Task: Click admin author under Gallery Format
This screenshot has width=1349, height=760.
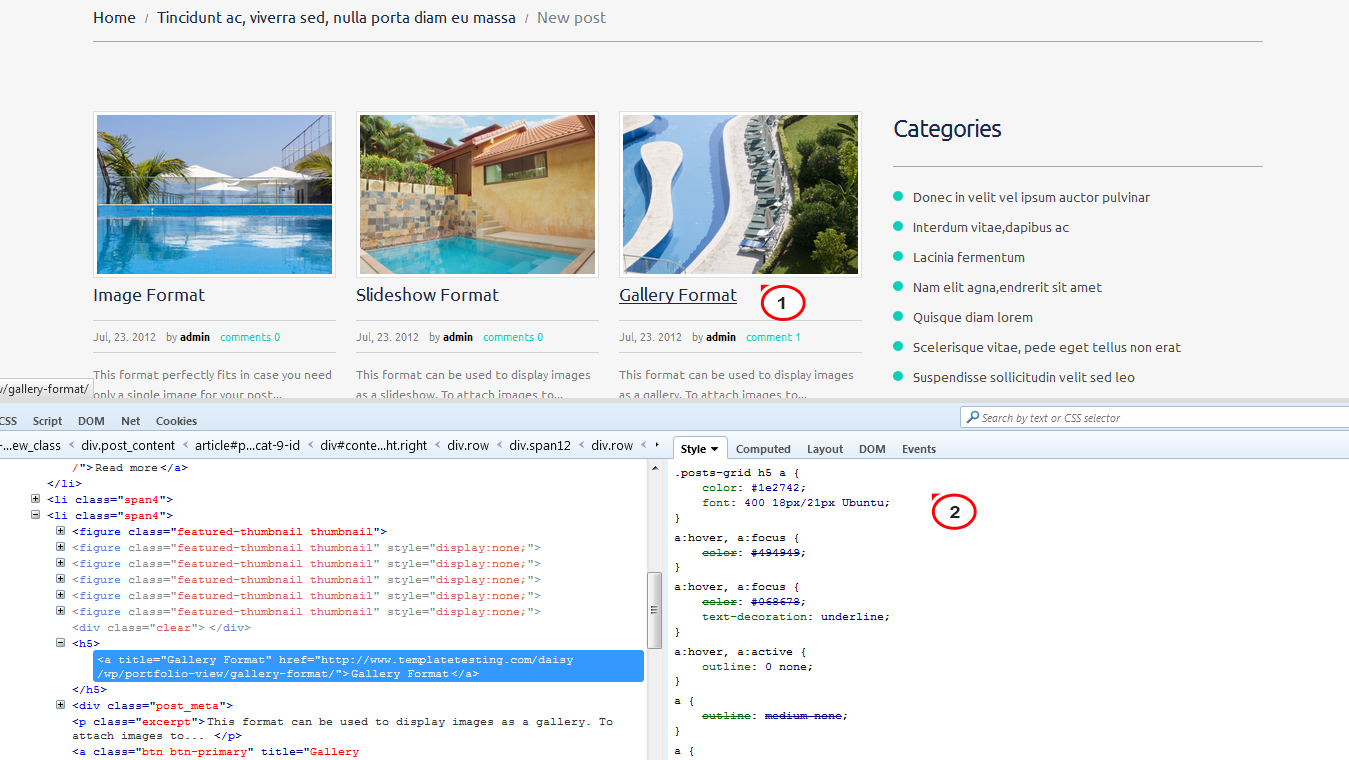Action: (x=721, y=337)
